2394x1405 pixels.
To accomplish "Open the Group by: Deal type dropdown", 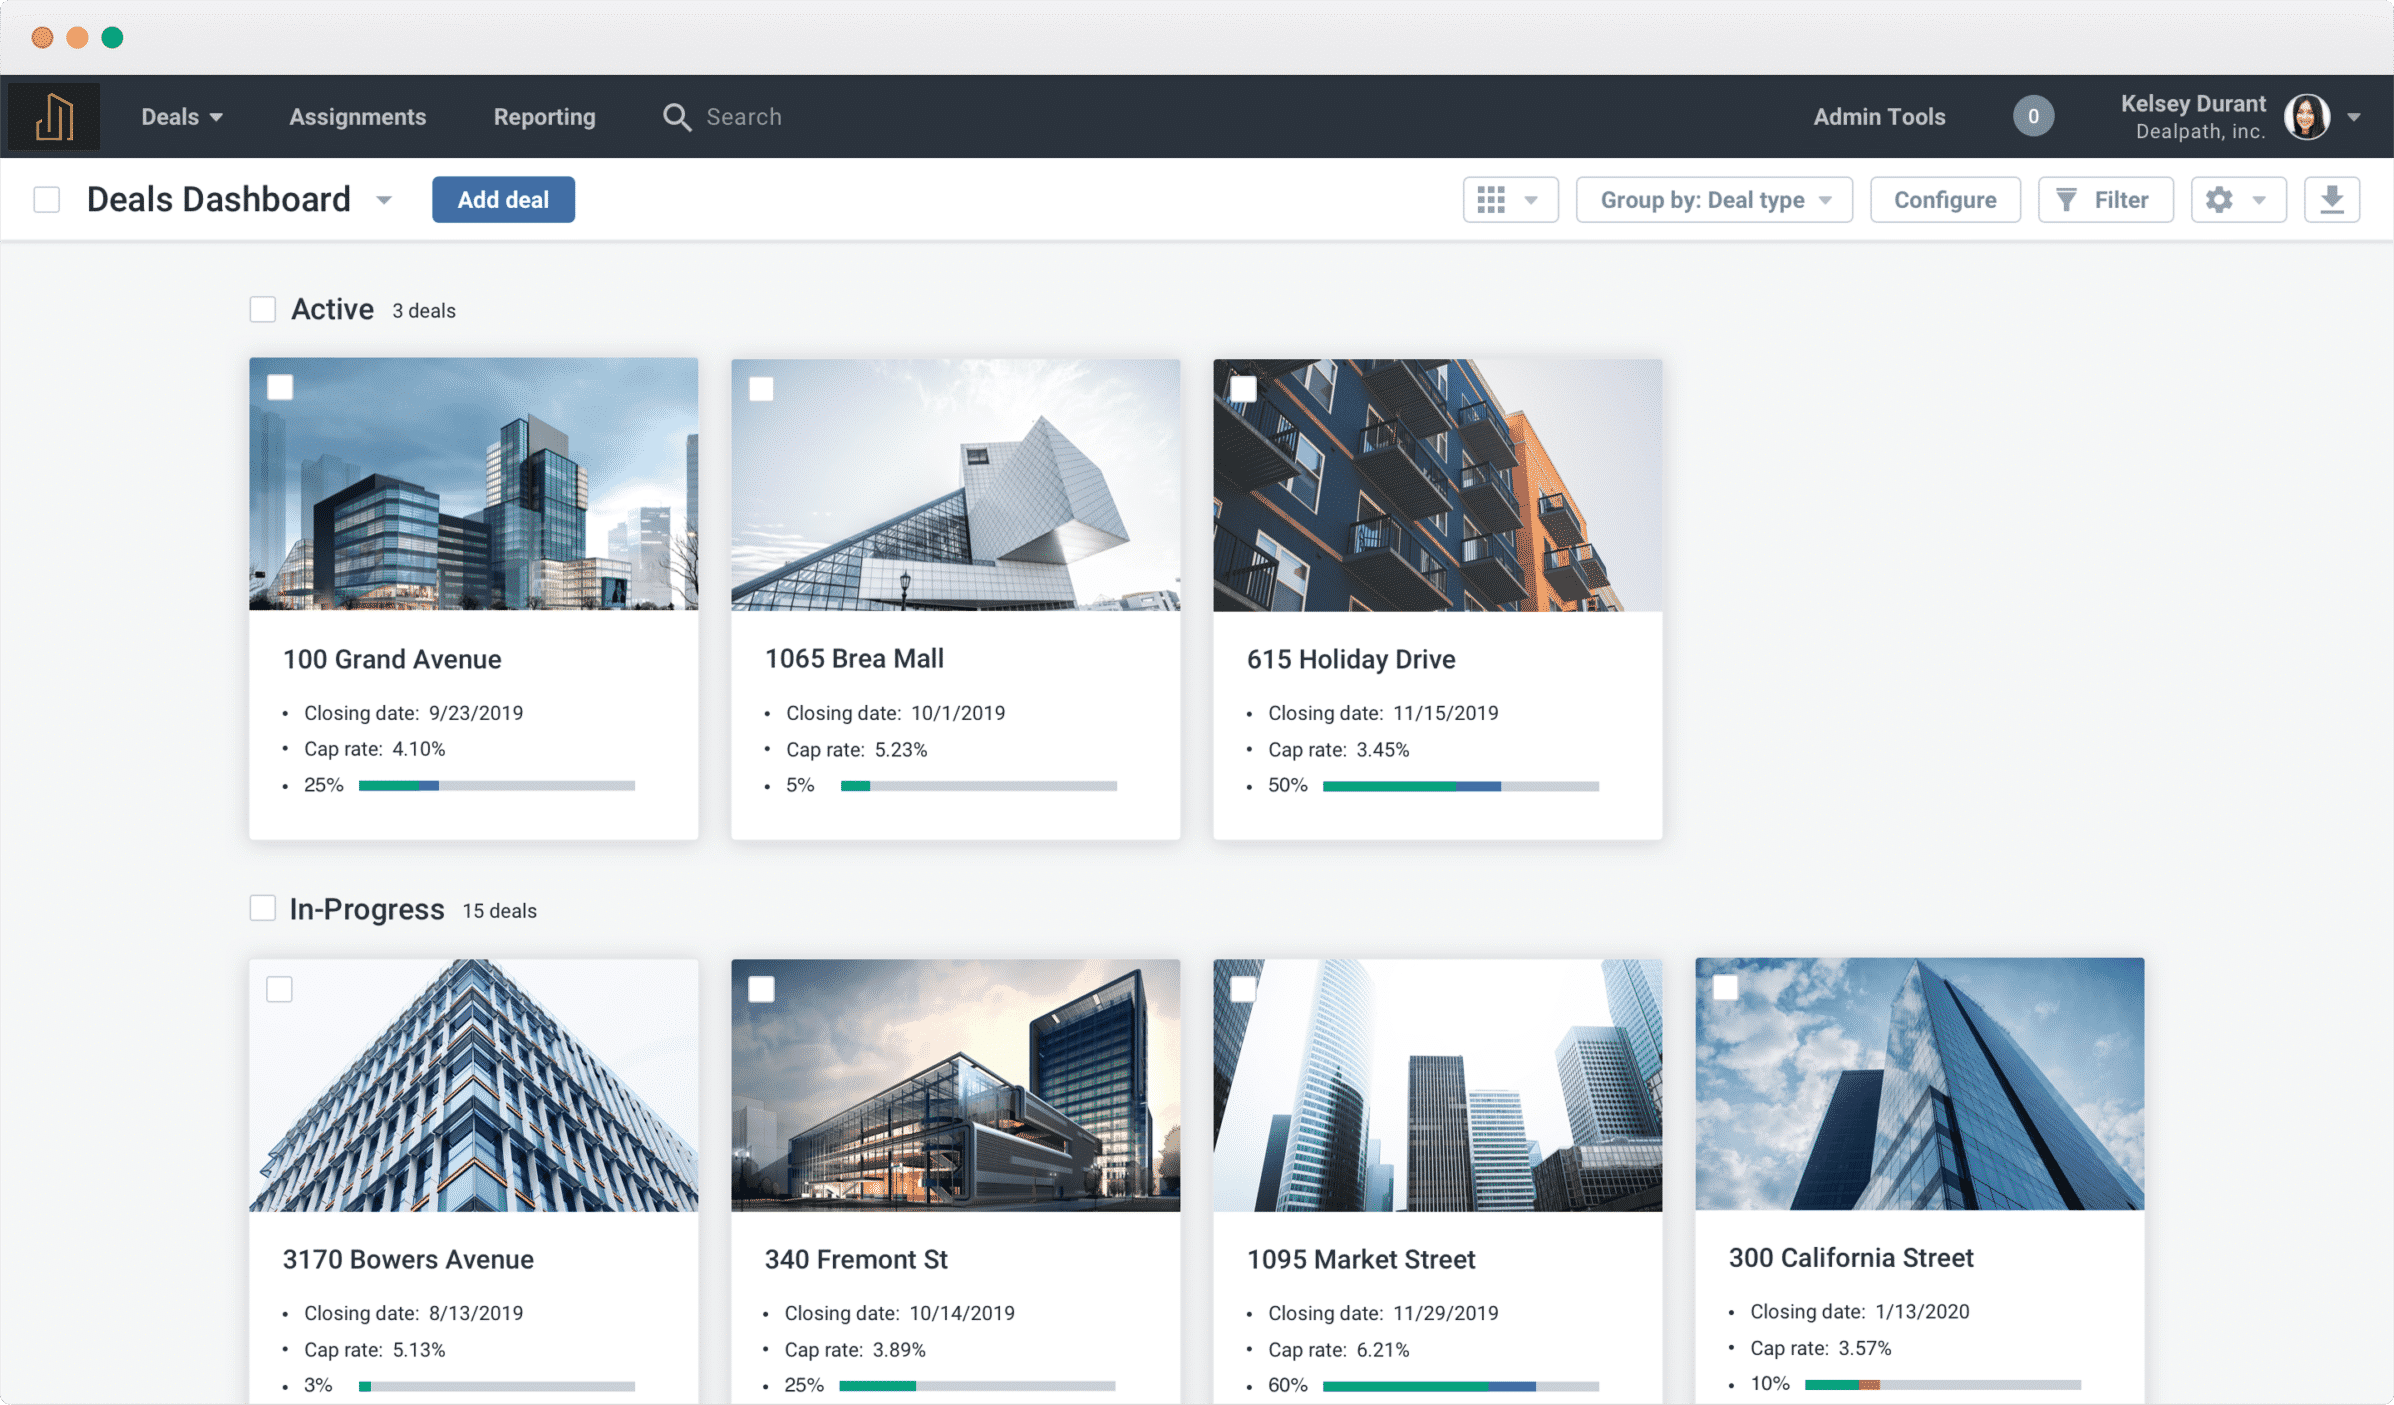I will 1714,200.
